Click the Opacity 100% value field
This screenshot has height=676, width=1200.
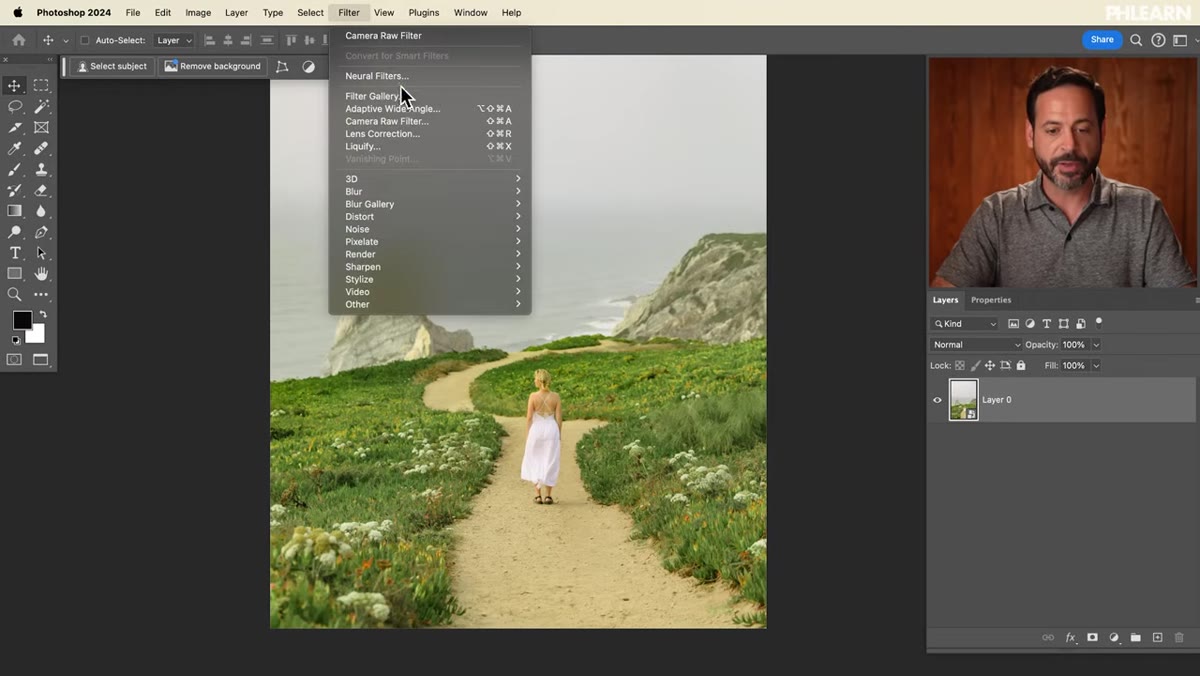click(x=1074, y=345)
